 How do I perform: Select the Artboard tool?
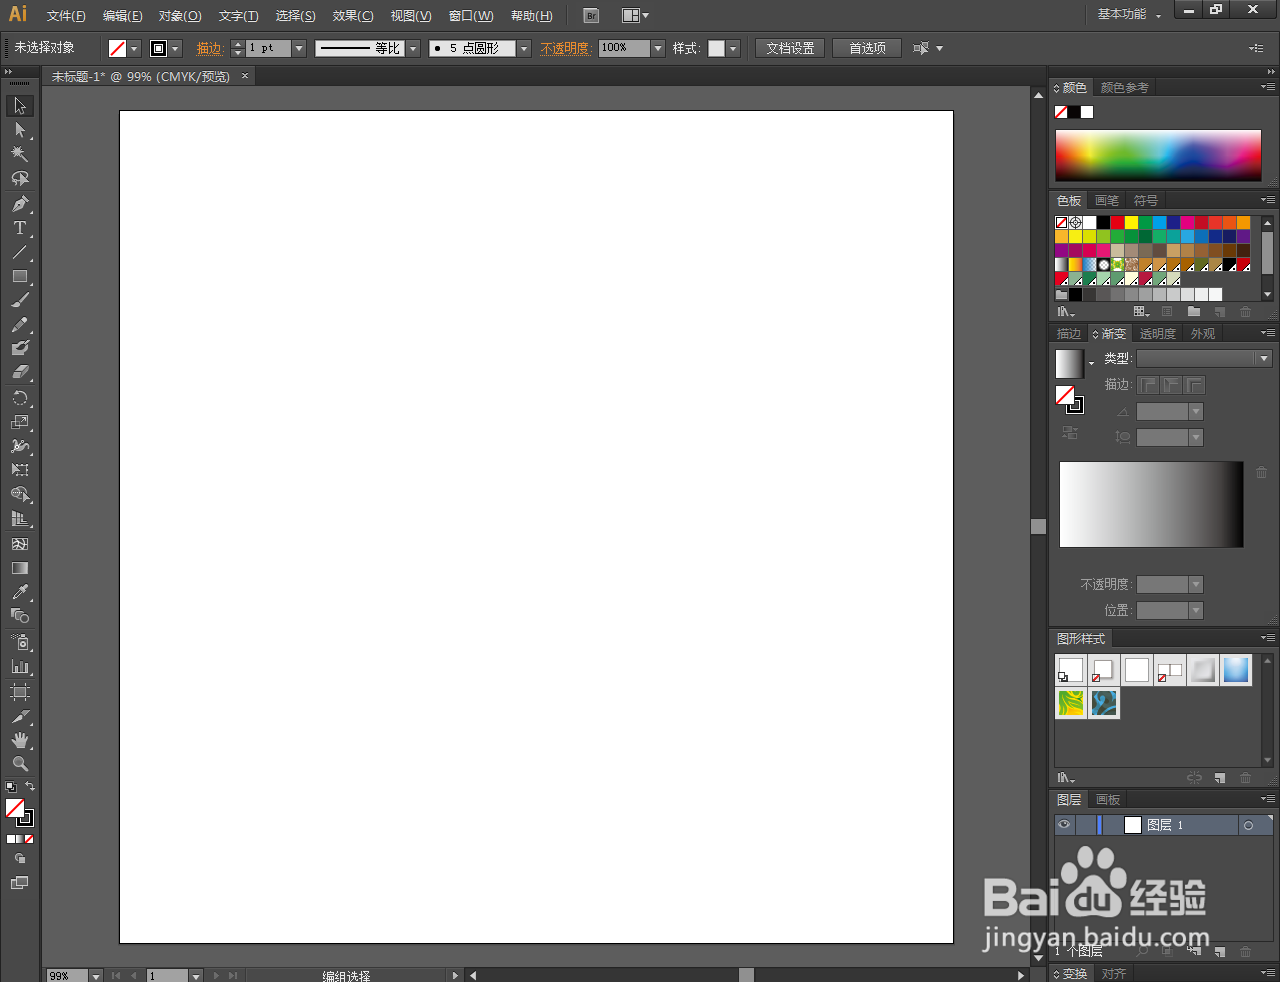(20, 692)
